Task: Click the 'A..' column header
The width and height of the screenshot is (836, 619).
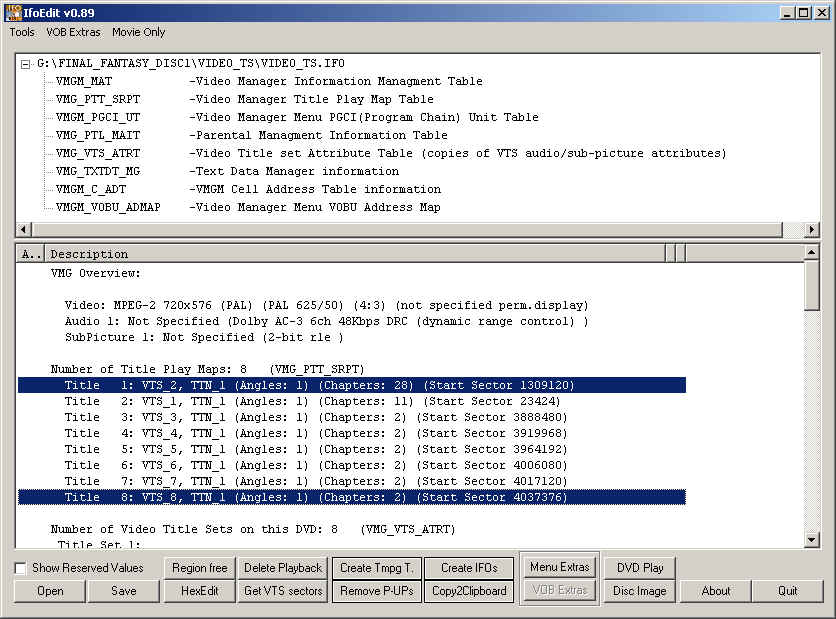Action: click(30, 254)
